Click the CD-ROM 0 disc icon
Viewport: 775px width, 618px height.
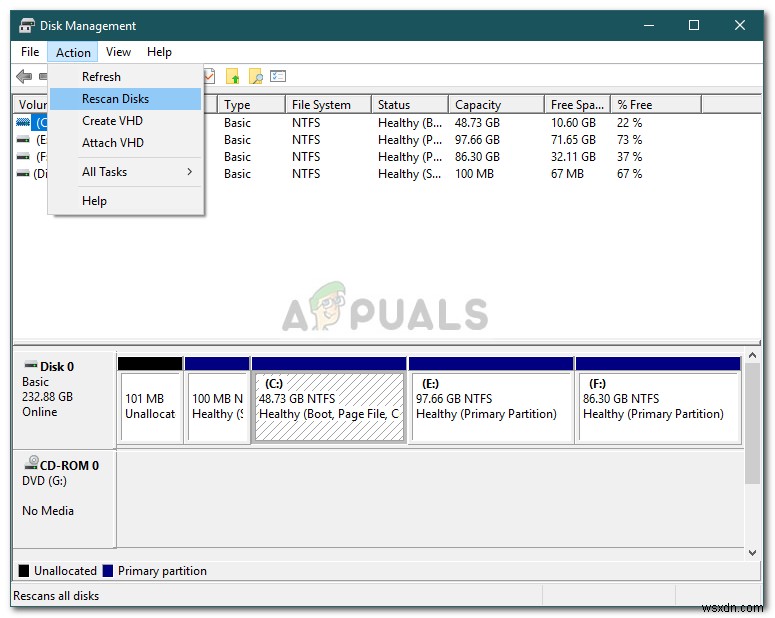pyautogui.click(x=31, y=463)
